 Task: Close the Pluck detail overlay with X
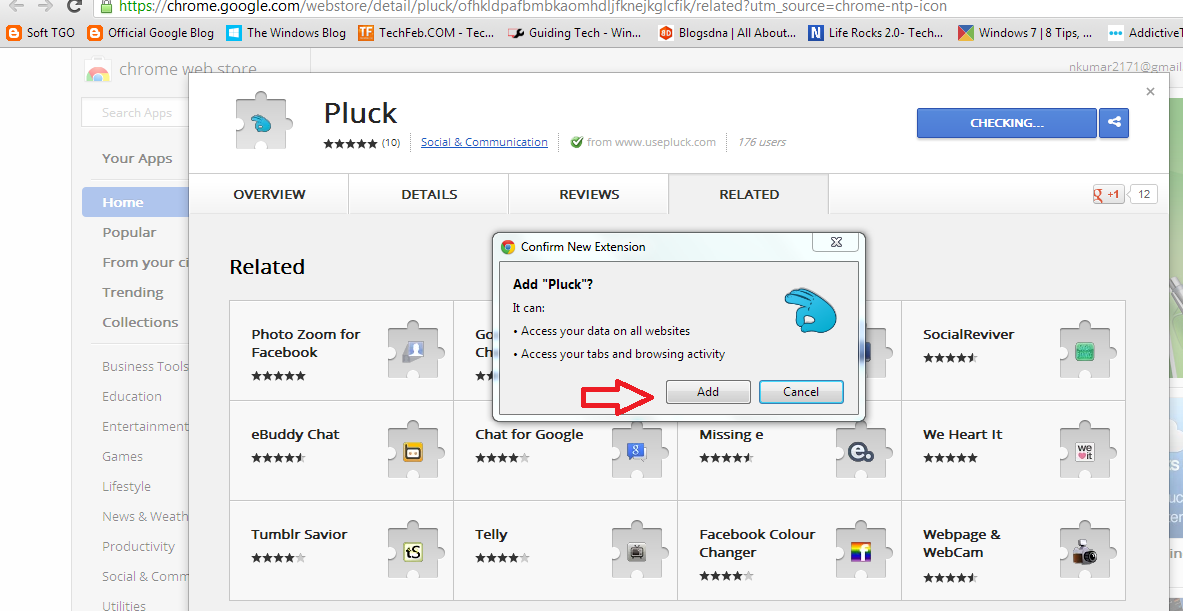(x=1150, y=92)
